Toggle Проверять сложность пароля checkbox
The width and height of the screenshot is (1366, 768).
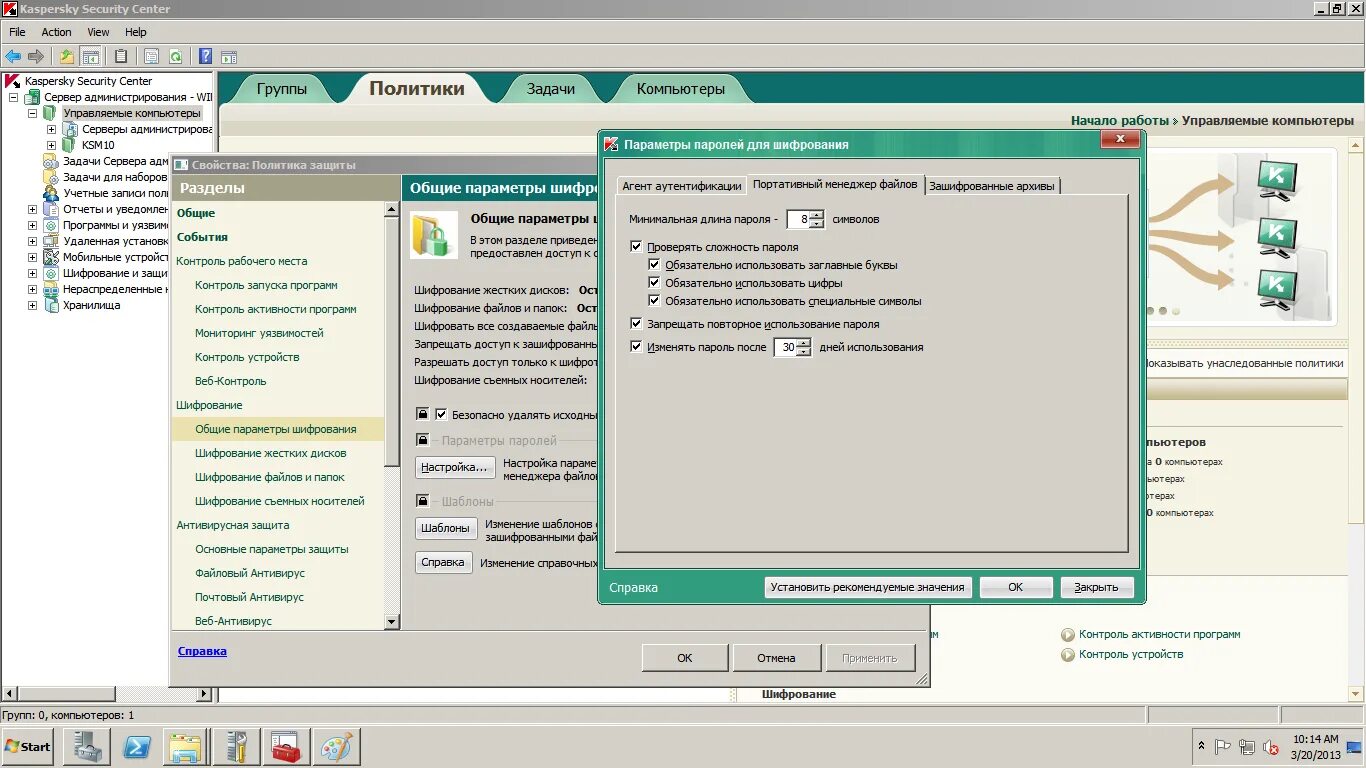coord(636,247)
